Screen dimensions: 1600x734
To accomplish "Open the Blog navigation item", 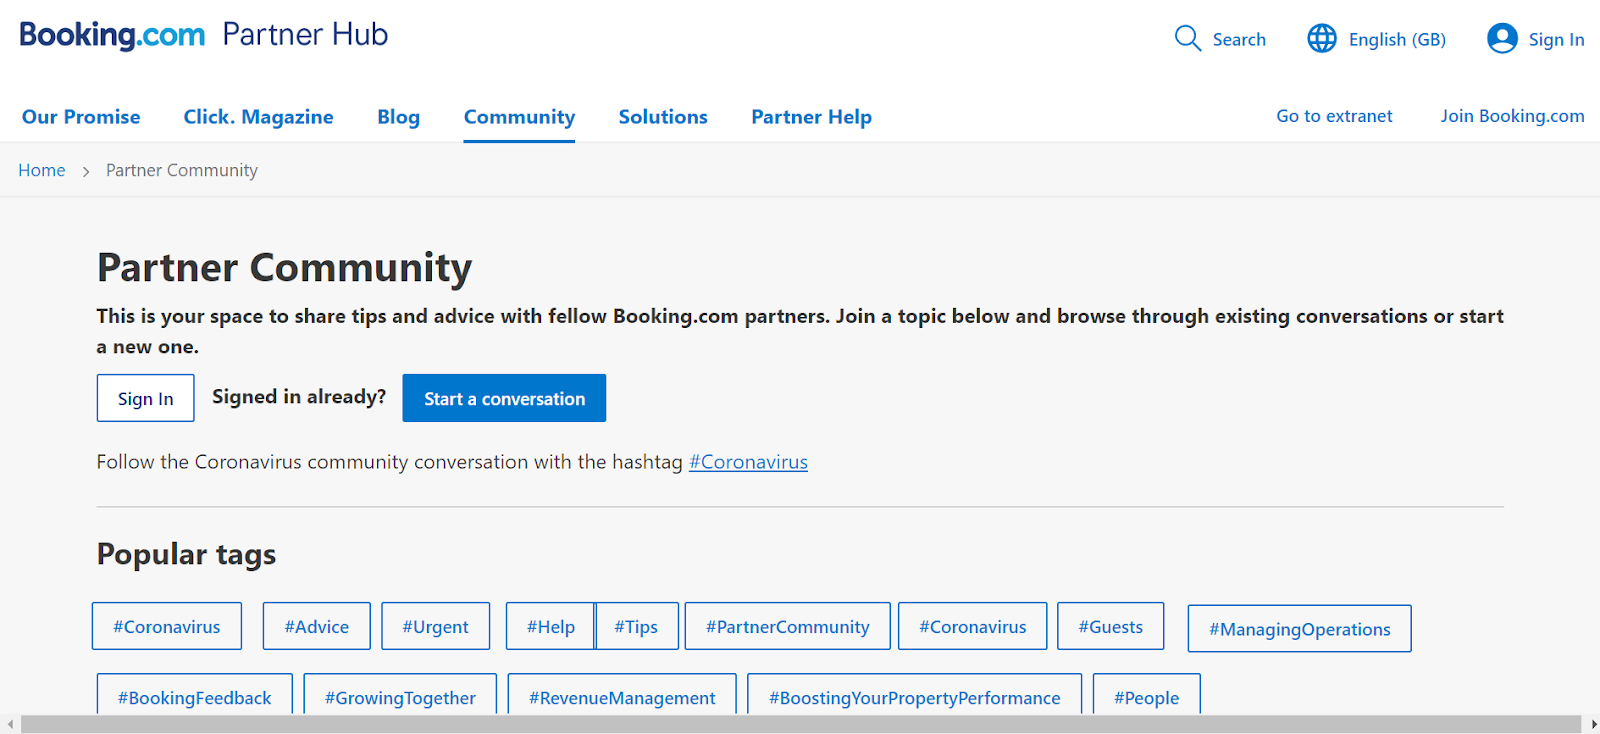I will [x=398, y=117].
